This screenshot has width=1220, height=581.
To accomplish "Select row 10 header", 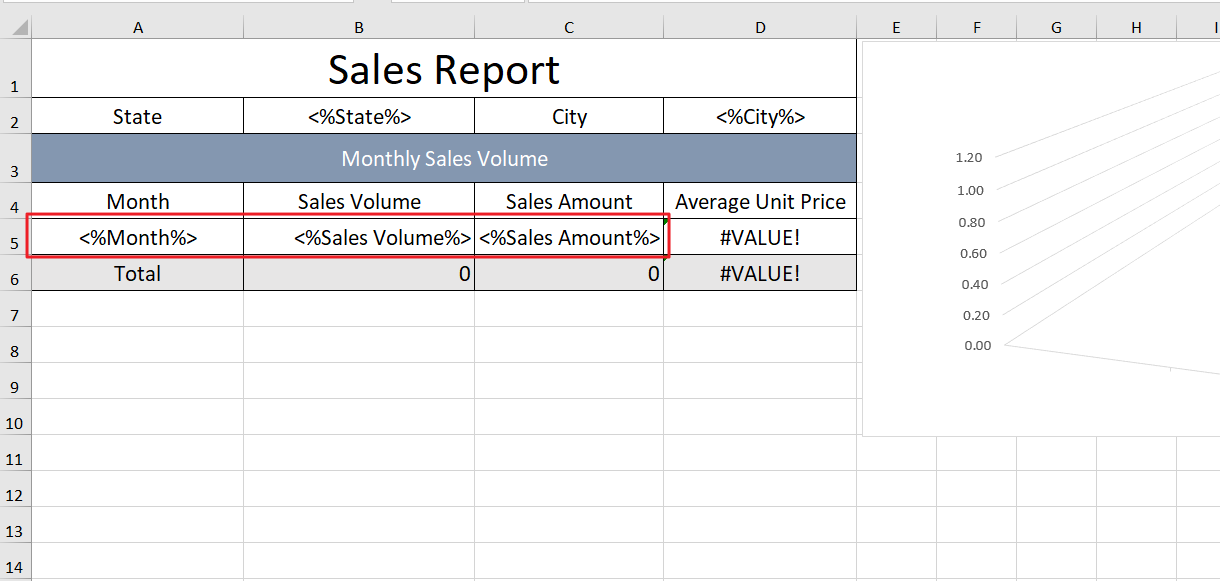I will [x=15, y=423].
